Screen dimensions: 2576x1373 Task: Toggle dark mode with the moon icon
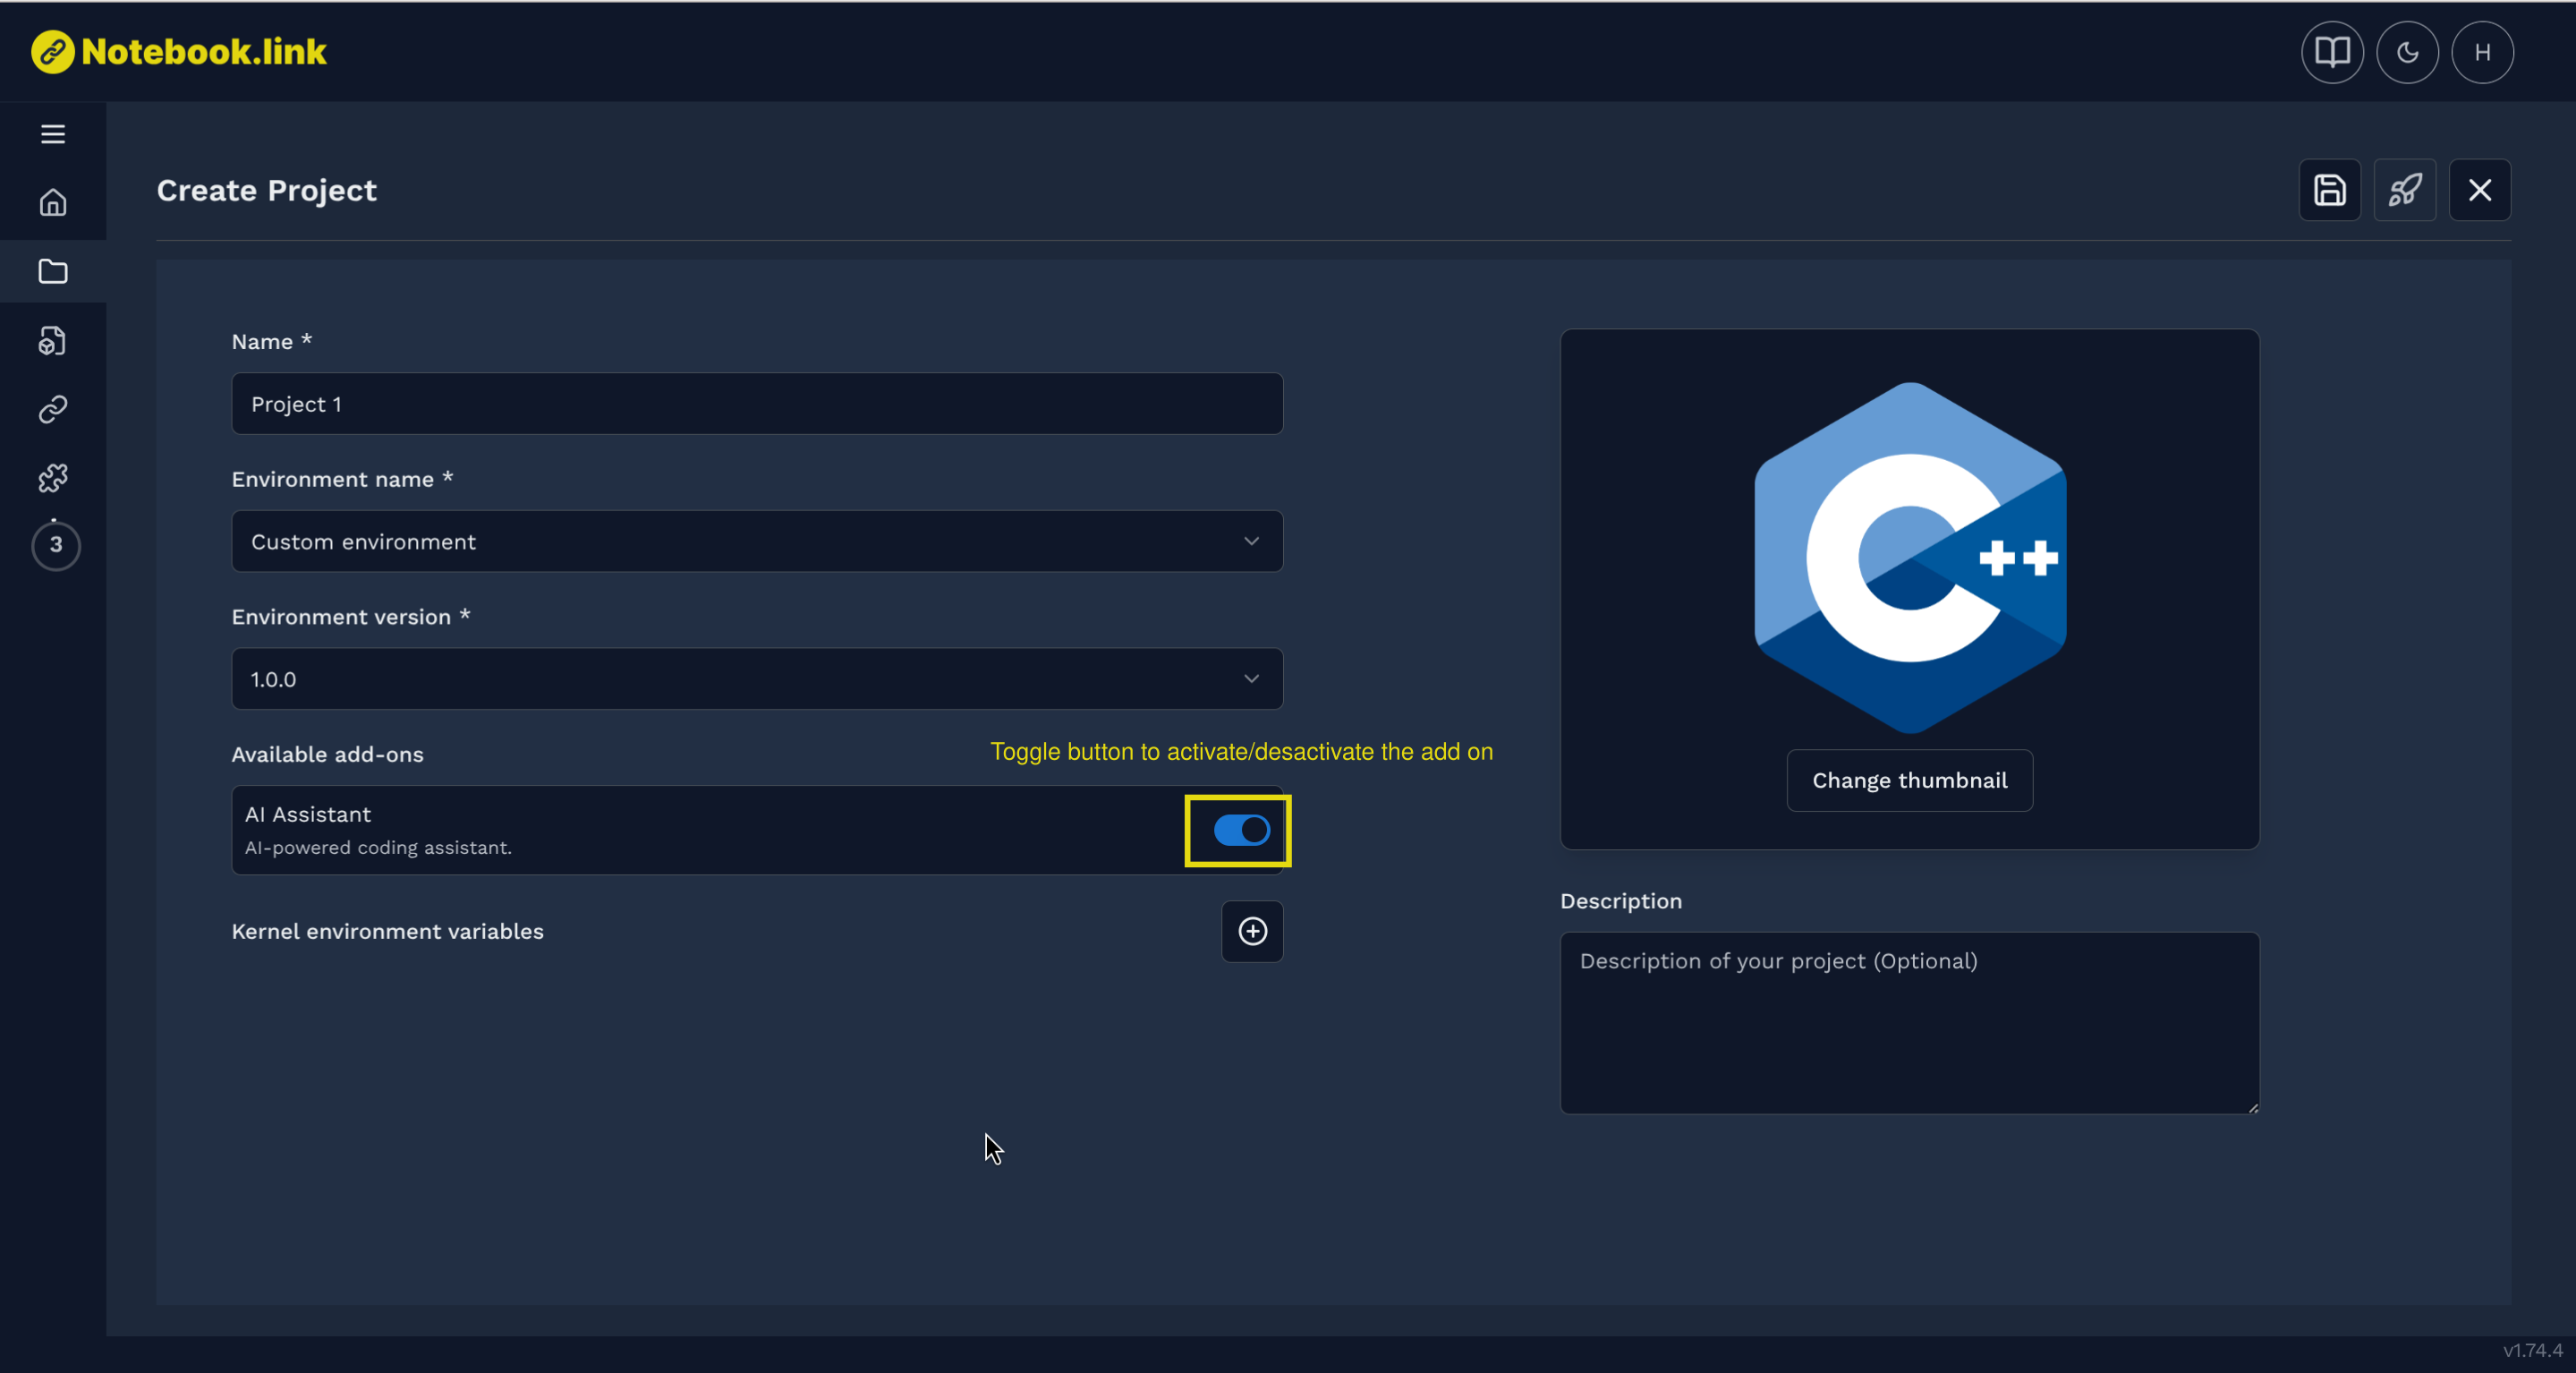coord(2408,52)
